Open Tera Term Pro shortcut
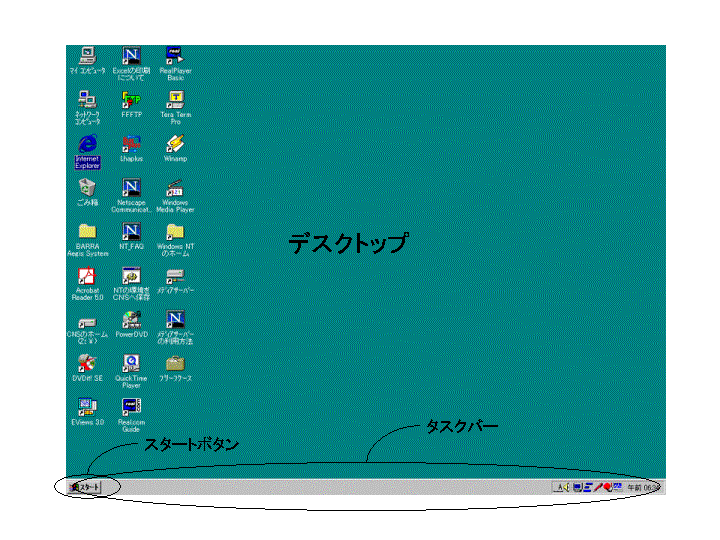 (x=175, y=99)
